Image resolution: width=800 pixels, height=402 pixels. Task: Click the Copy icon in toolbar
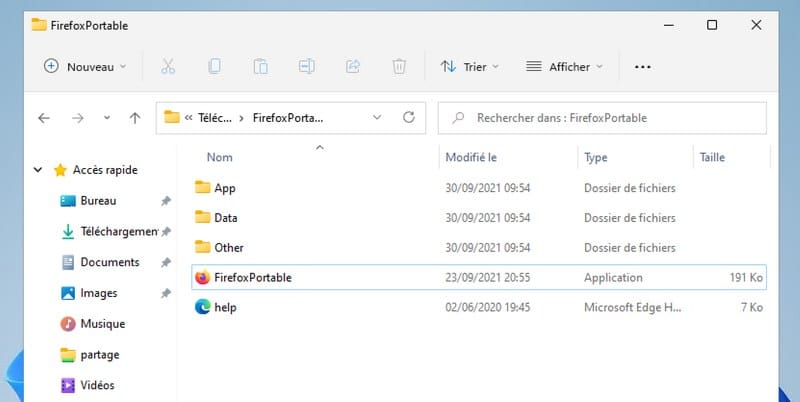[214, 67]
